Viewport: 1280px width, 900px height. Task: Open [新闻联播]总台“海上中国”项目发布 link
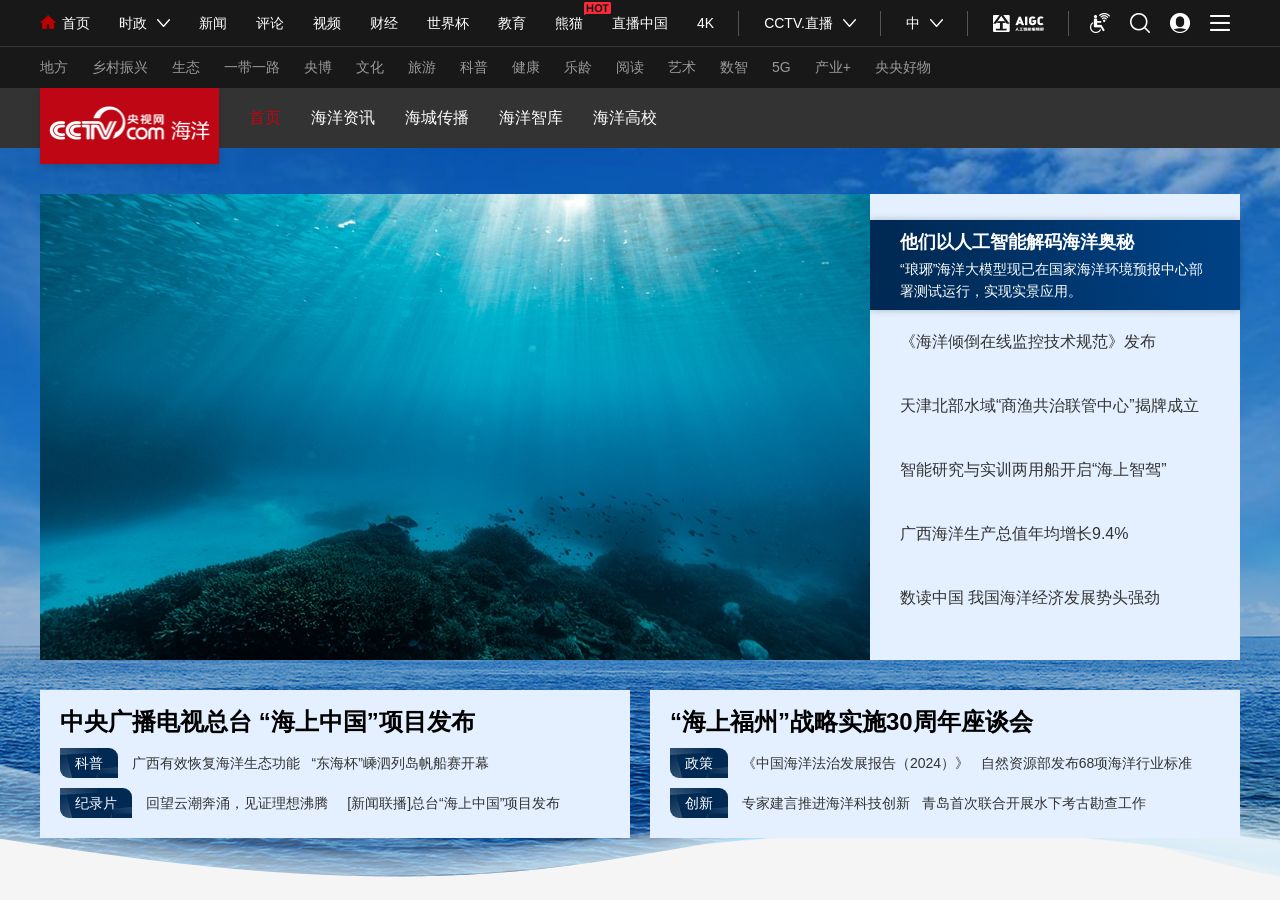[453, 803]
